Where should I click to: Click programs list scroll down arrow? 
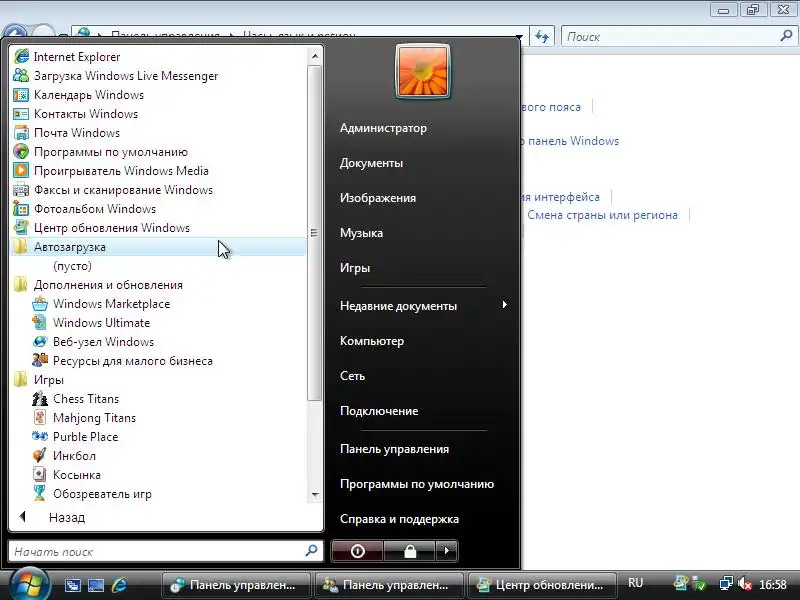pyautogui.click(x=315, y=494)
